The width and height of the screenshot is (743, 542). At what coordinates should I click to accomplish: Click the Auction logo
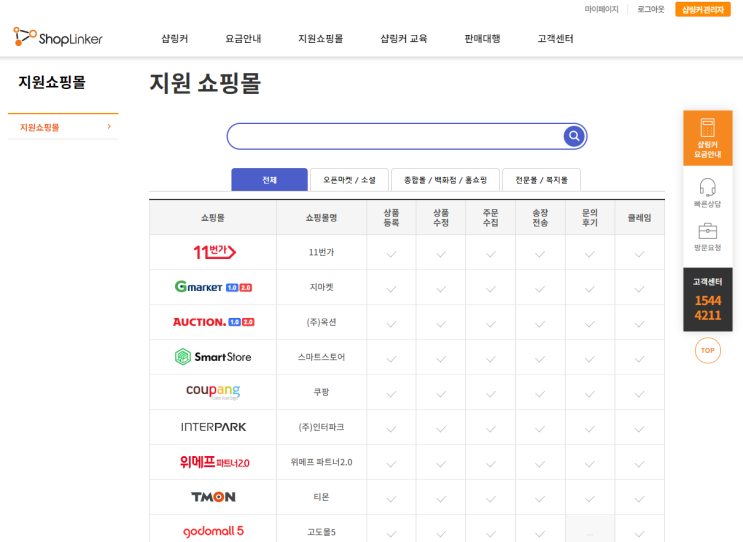[x=213, y=322]
